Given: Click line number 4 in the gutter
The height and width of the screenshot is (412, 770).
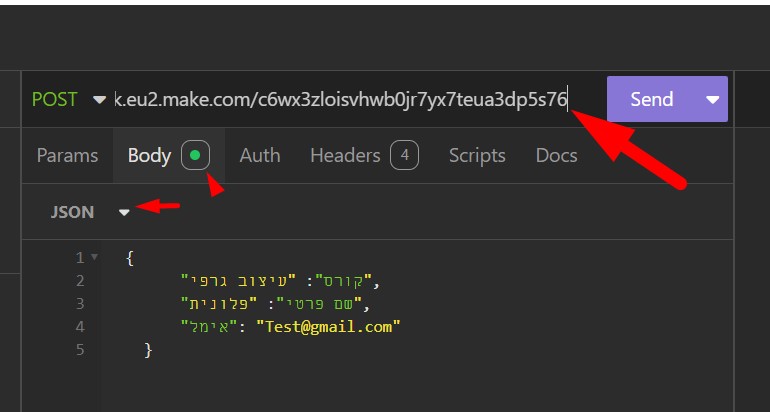Looking at the screenshot, I should tap(80, 327).
